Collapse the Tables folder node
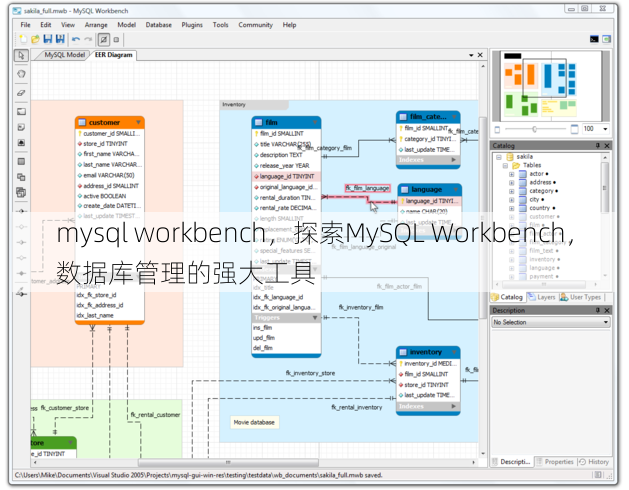The width and height of the screenshot is (629, 490). click(505, 165)
